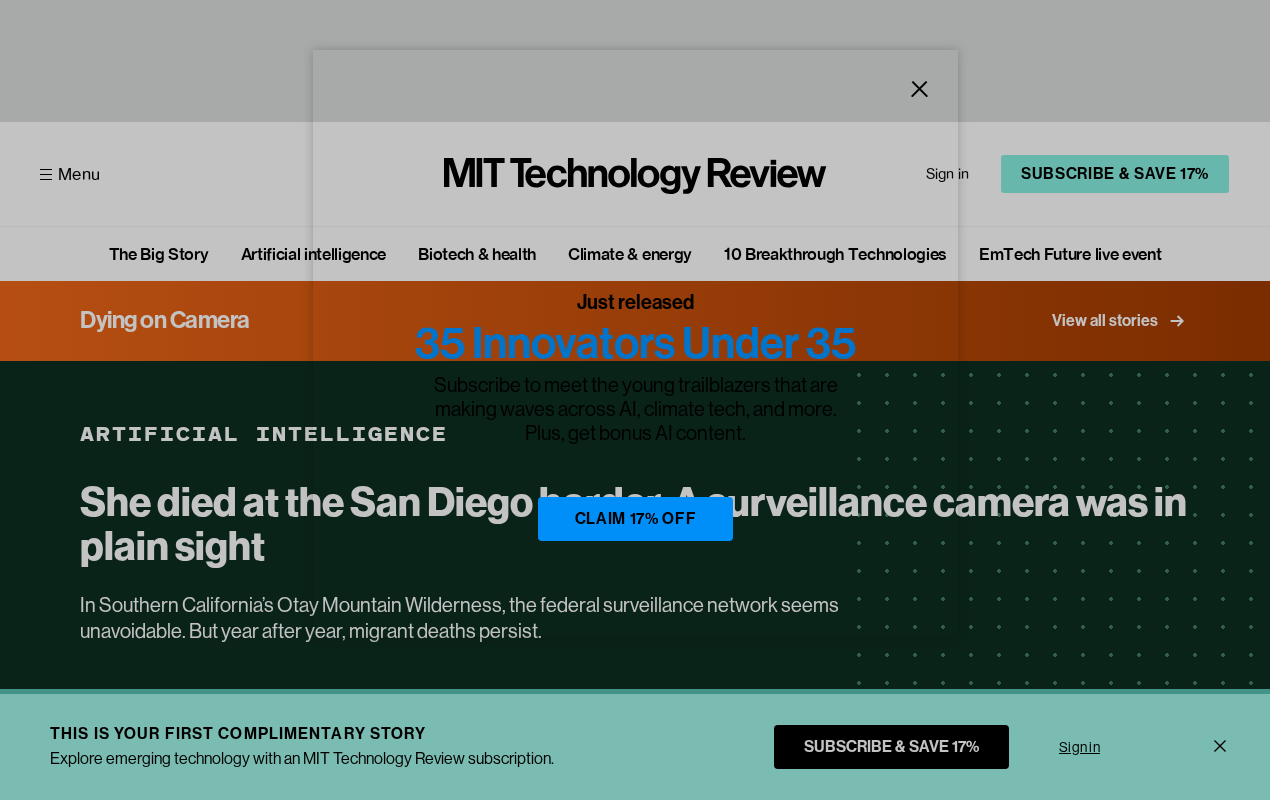This screenshot has width=1280, height=800.
Task: Click the 'Subscribe to meet the young trailblazers' text
Action: (x=635, y=409)
